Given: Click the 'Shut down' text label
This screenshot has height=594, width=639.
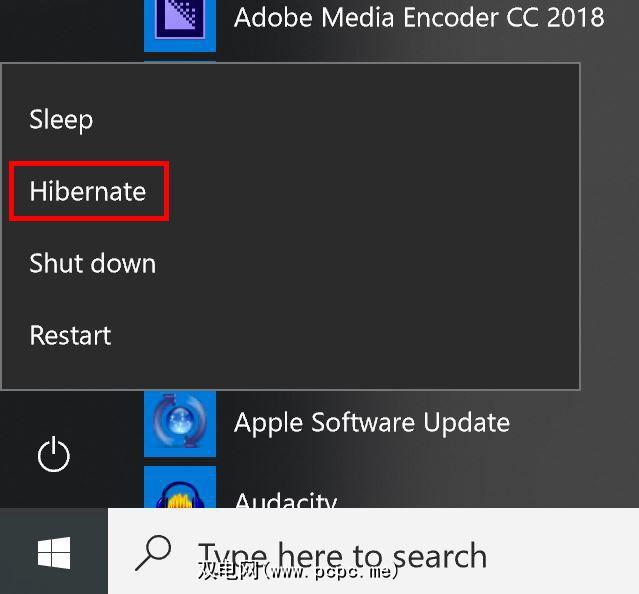Looking at the screenshot, I should pos(93,264).
